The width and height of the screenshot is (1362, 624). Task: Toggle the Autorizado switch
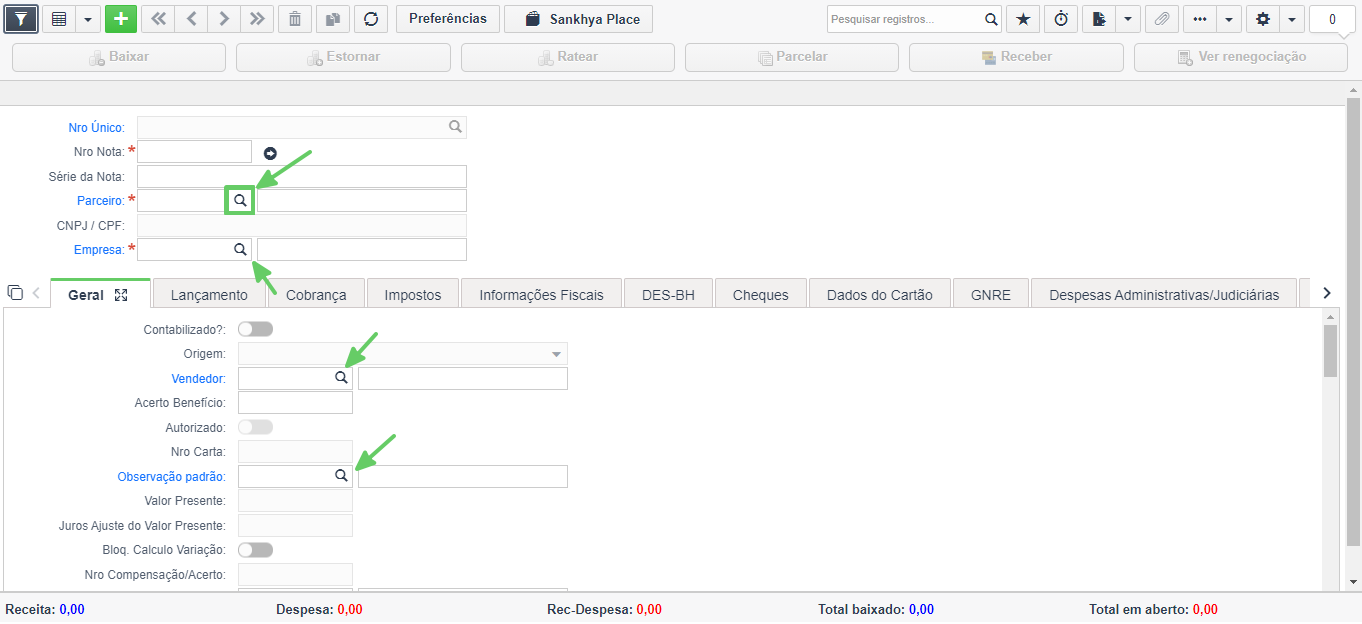click(x=255, y=427)
